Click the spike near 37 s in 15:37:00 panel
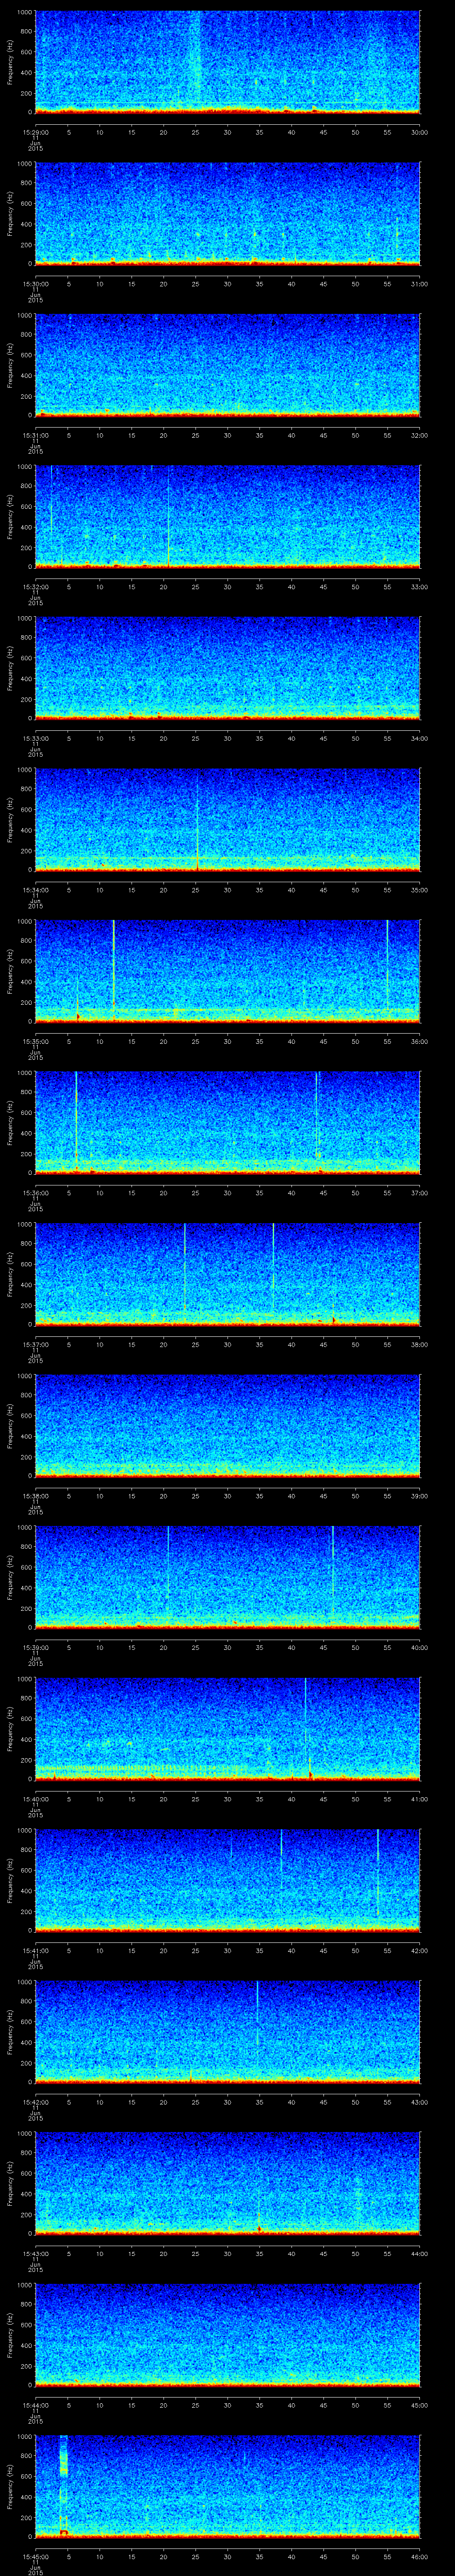455x2576 pixels. tap(273, 1268)
